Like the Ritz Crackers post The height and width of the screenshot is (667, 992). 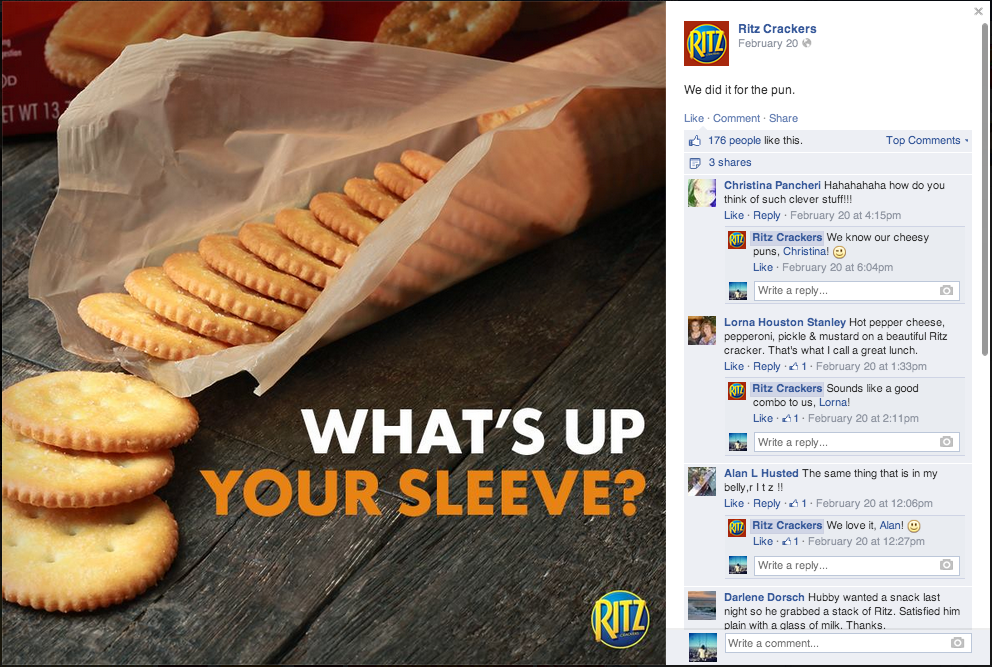(693, 118)
